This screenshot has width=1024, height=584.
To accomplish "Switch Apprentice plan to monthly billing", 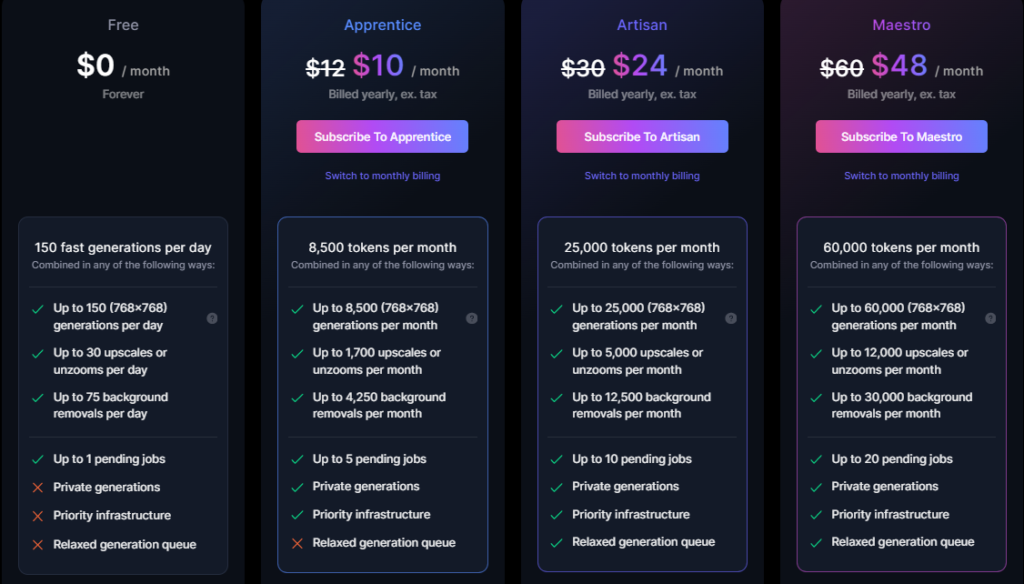I will 383,176.
